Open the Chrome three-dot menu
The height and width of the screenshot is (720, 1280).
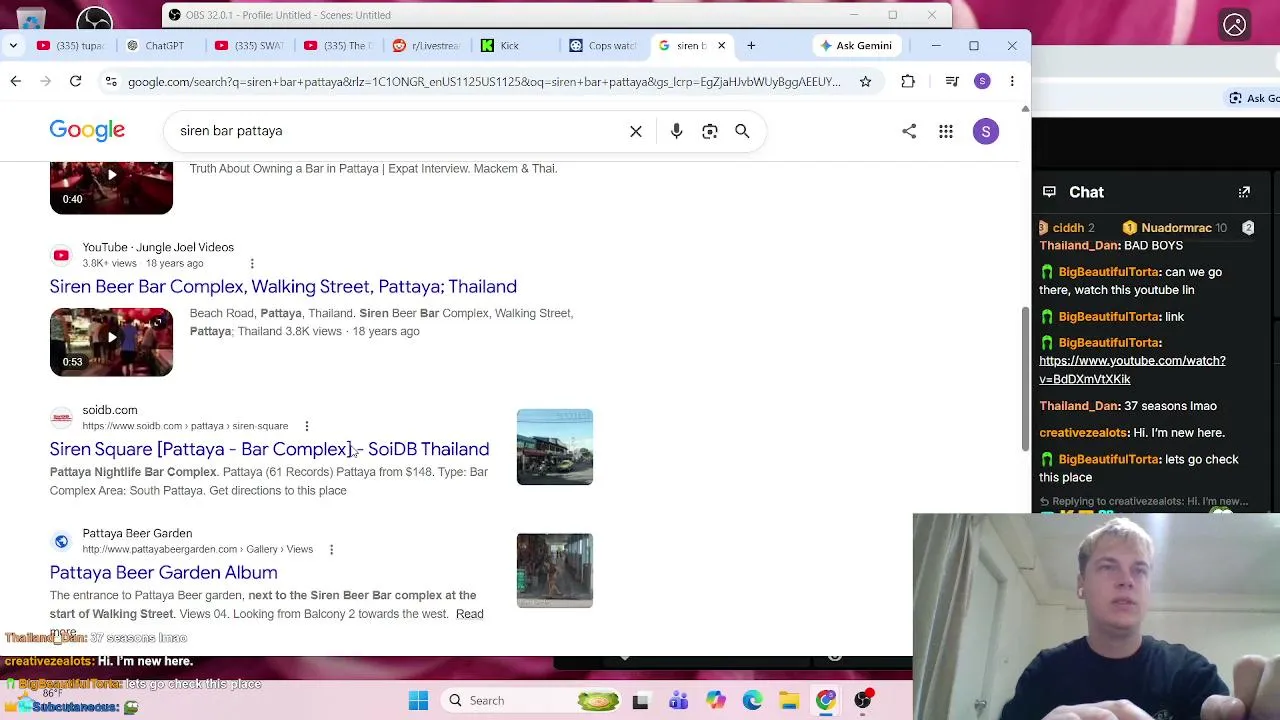(x=1012, y=81)
